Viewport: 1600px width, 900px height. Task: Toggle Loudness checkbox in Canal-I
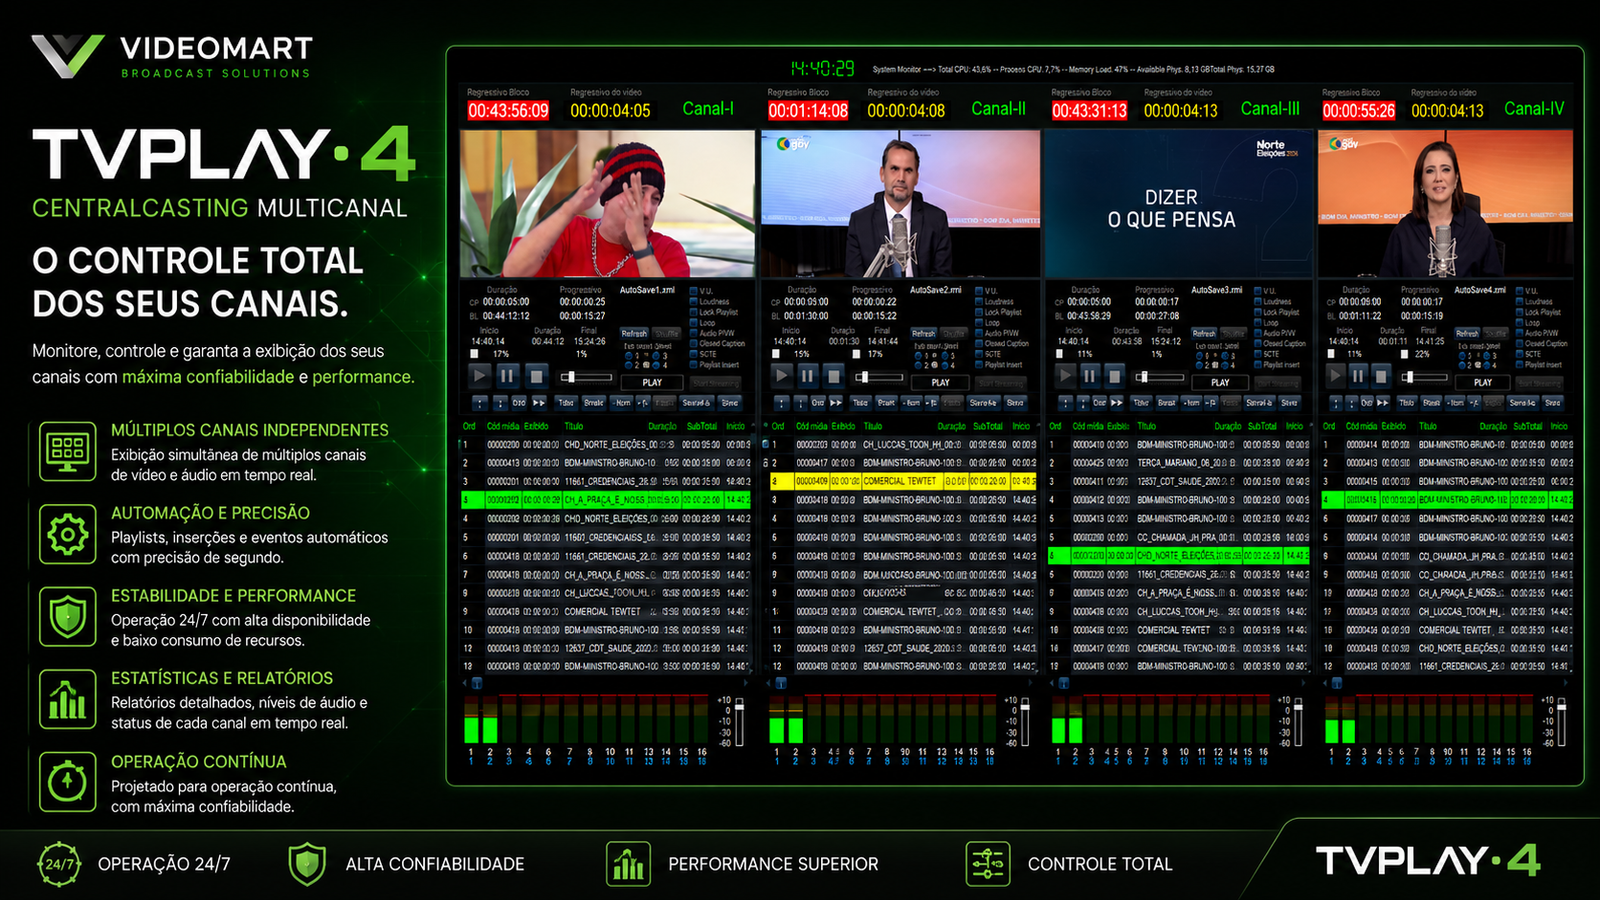[693, 301]
